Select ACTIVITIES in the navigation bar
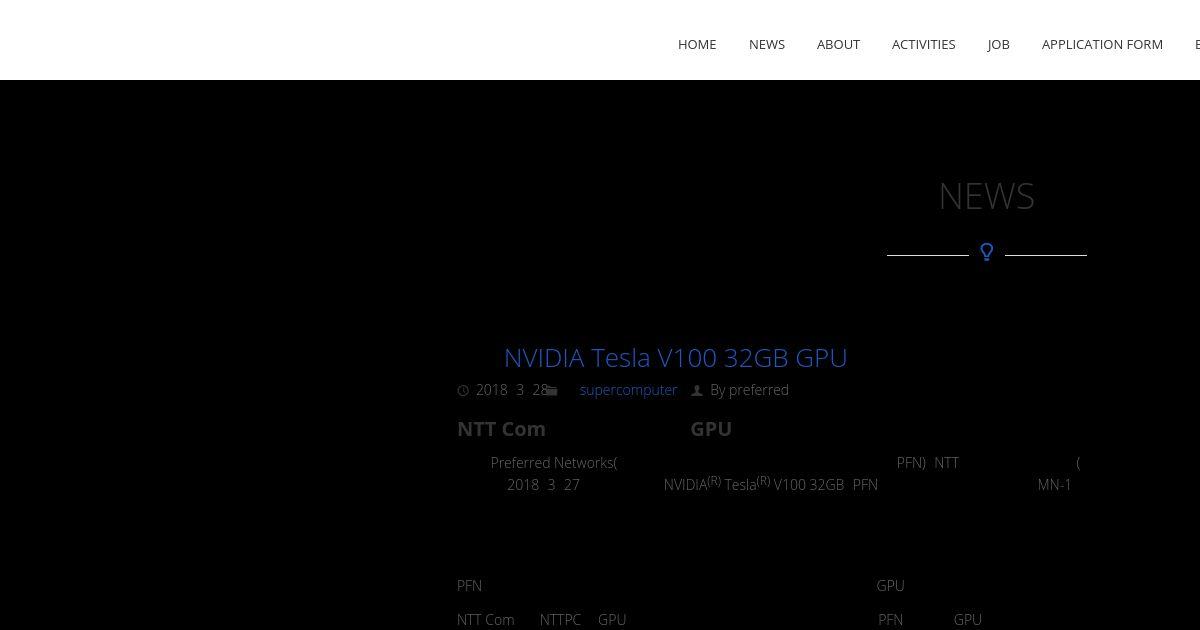The width and height of the screenshot is (1200, 630). 923,44
